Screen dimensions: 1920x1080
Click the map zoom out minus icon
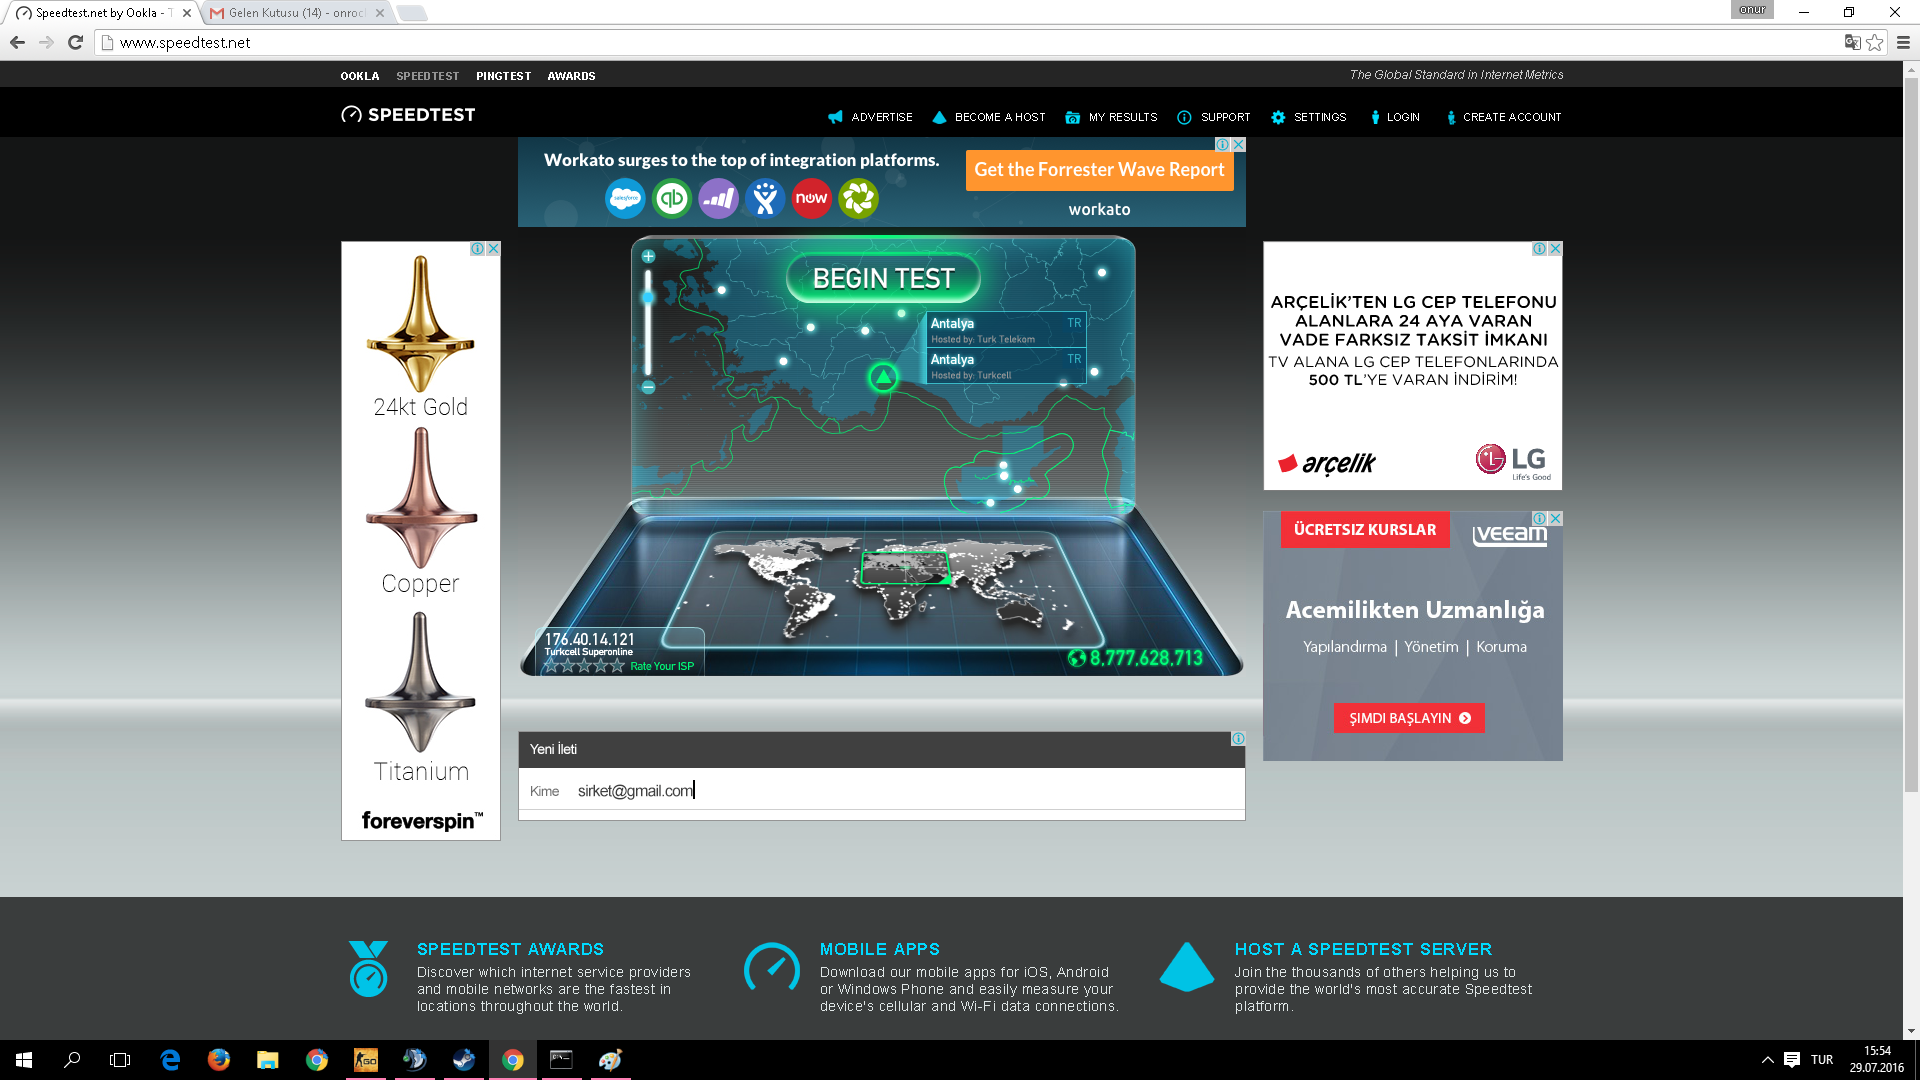point(648,387)
